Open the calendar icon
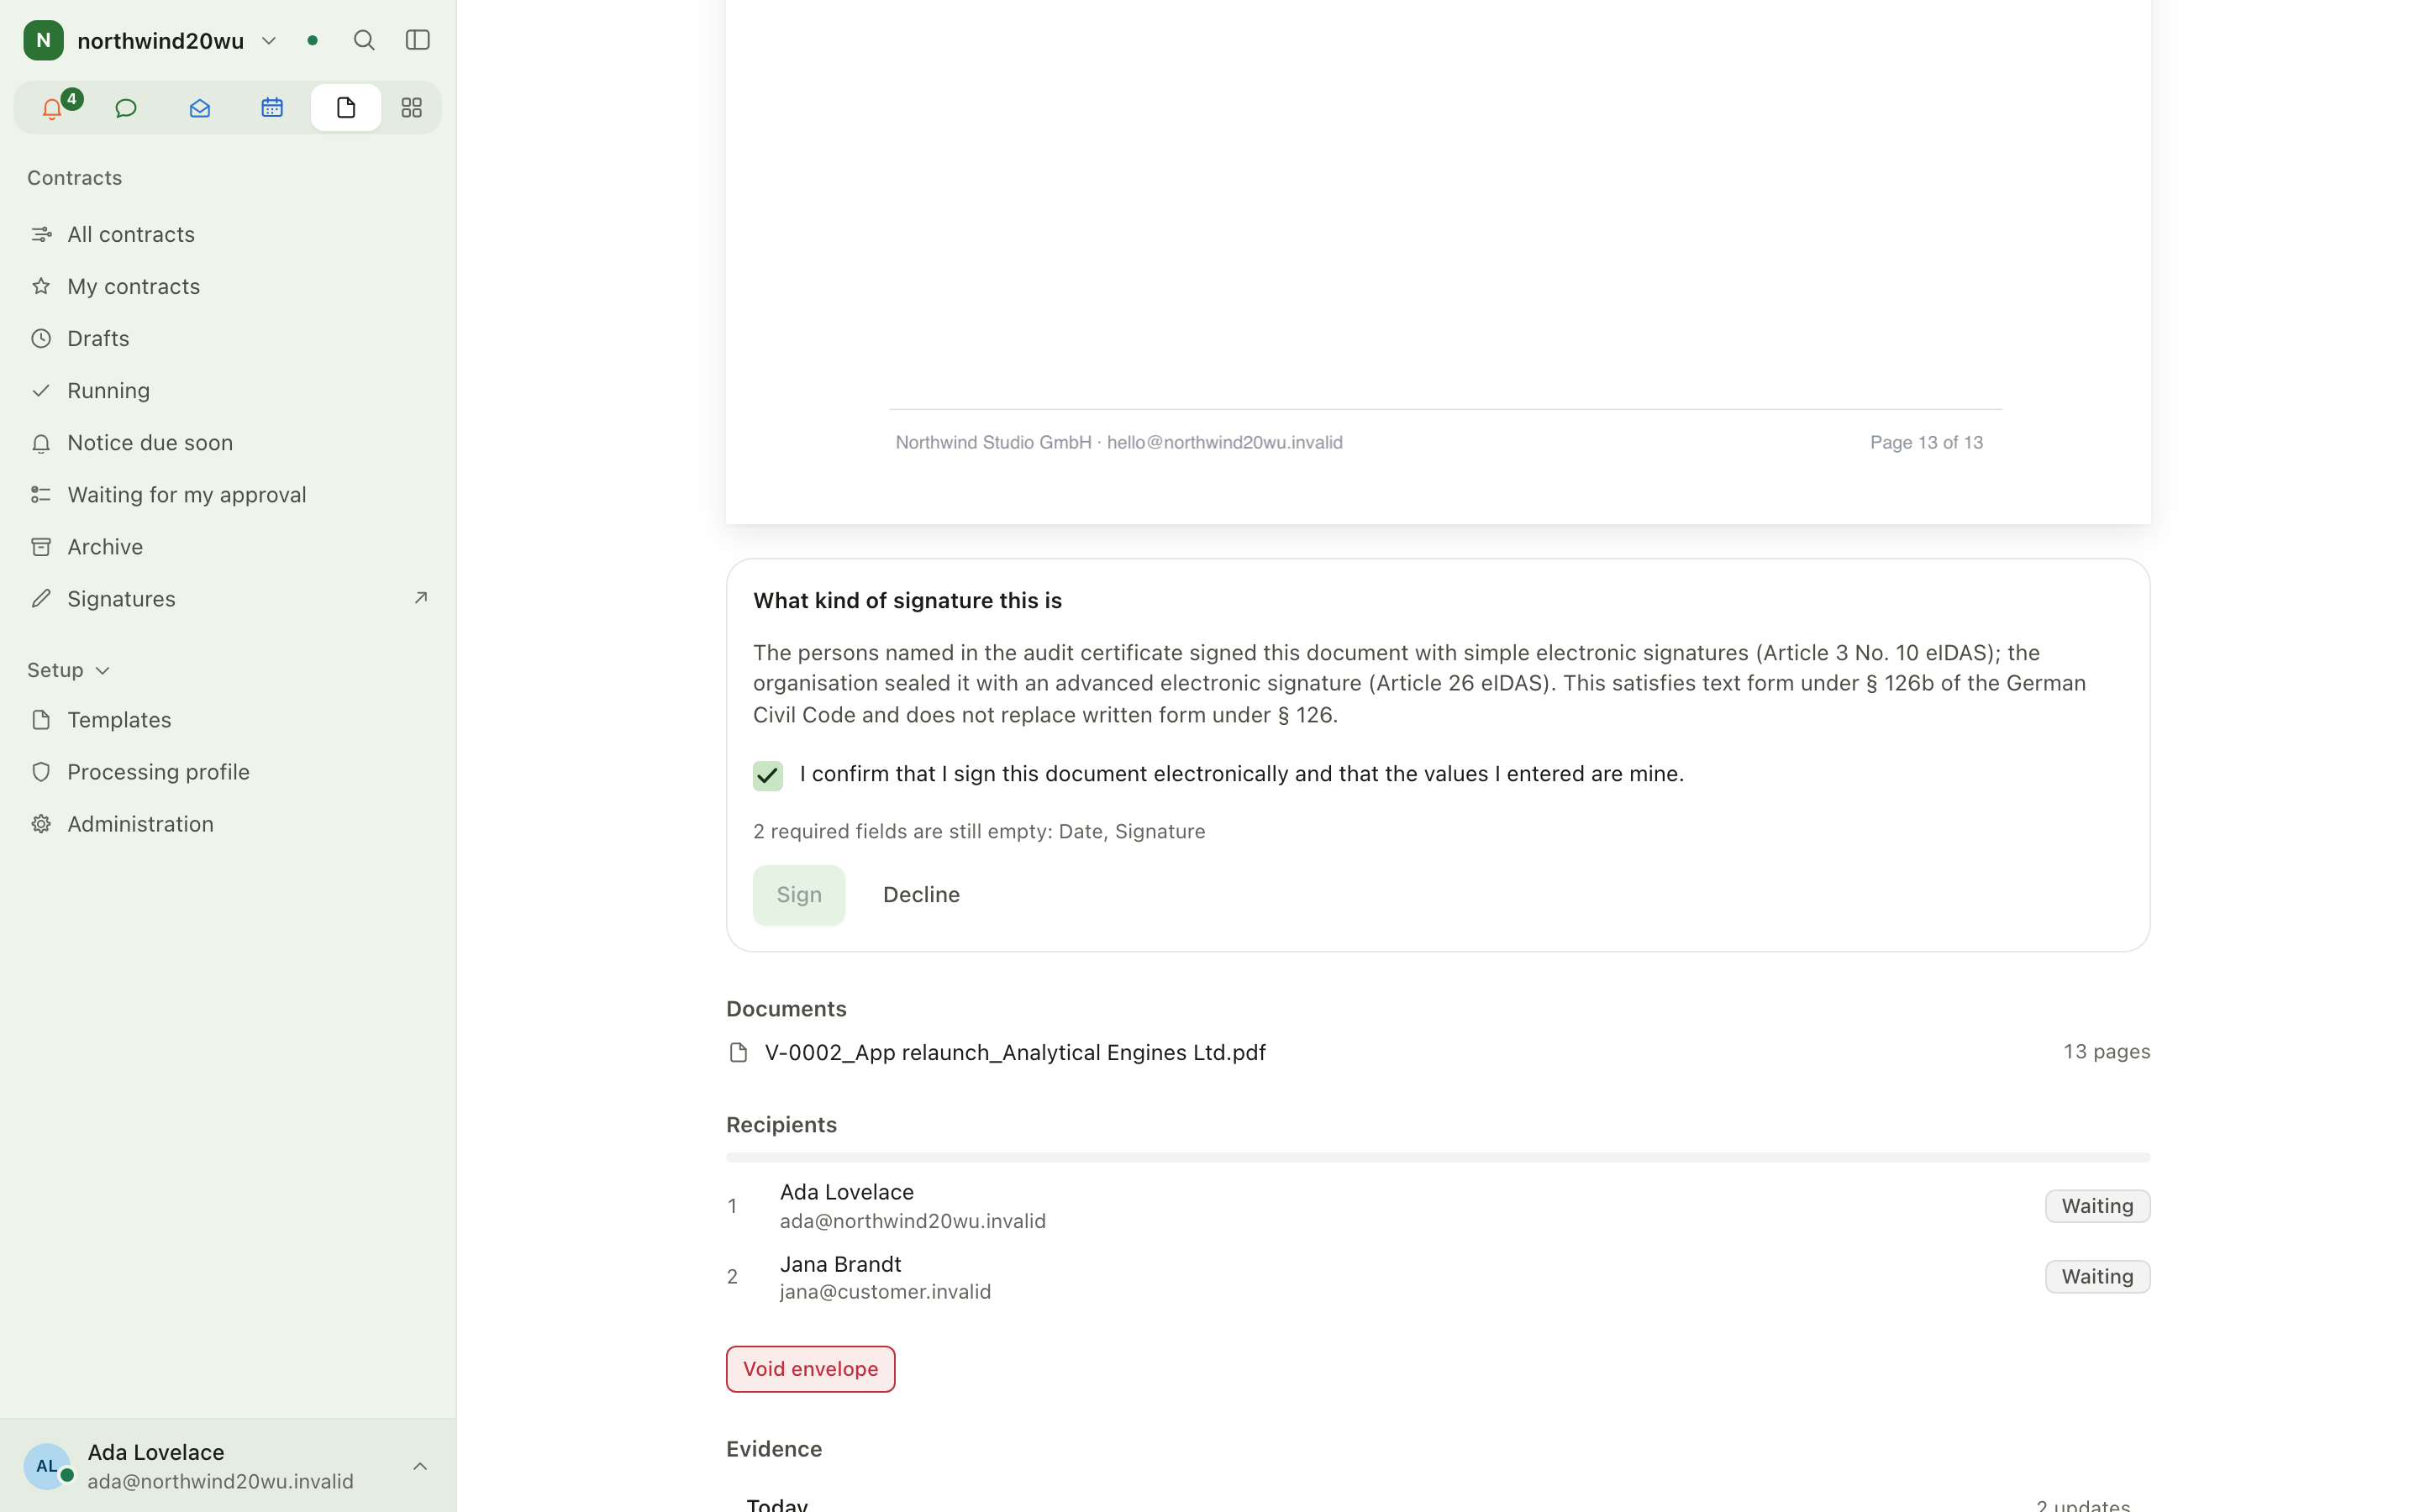The image size is (2420, 1512). 272,108
